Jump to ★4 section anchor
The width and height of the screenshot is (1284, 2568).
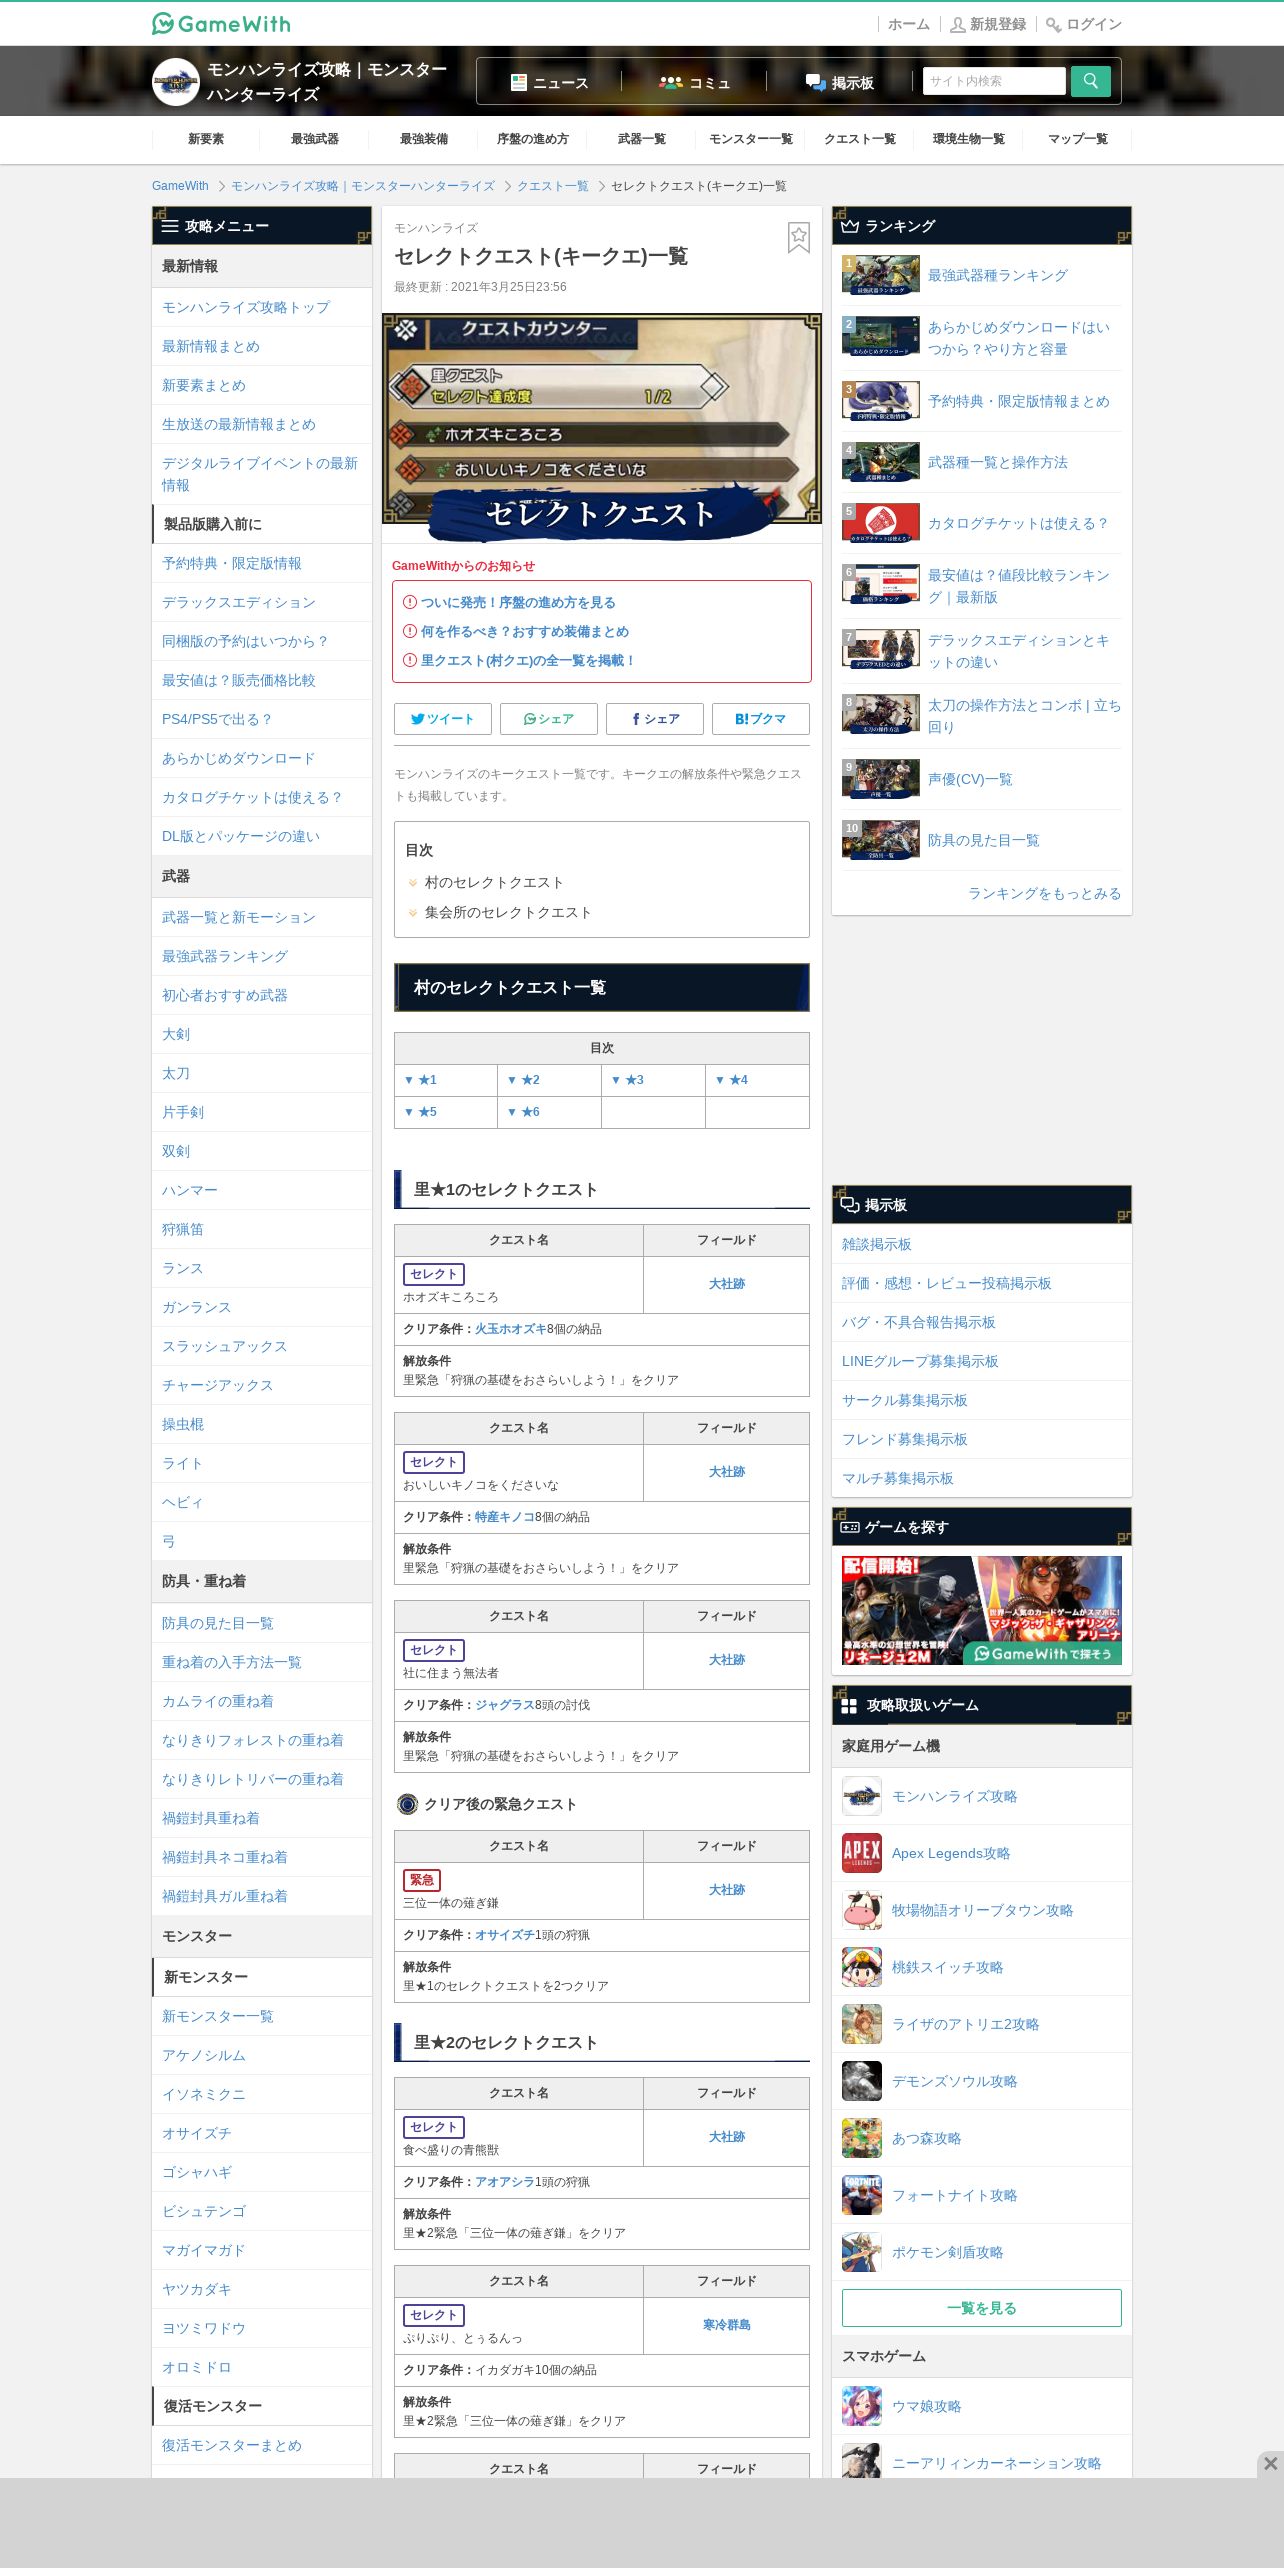732,1080
